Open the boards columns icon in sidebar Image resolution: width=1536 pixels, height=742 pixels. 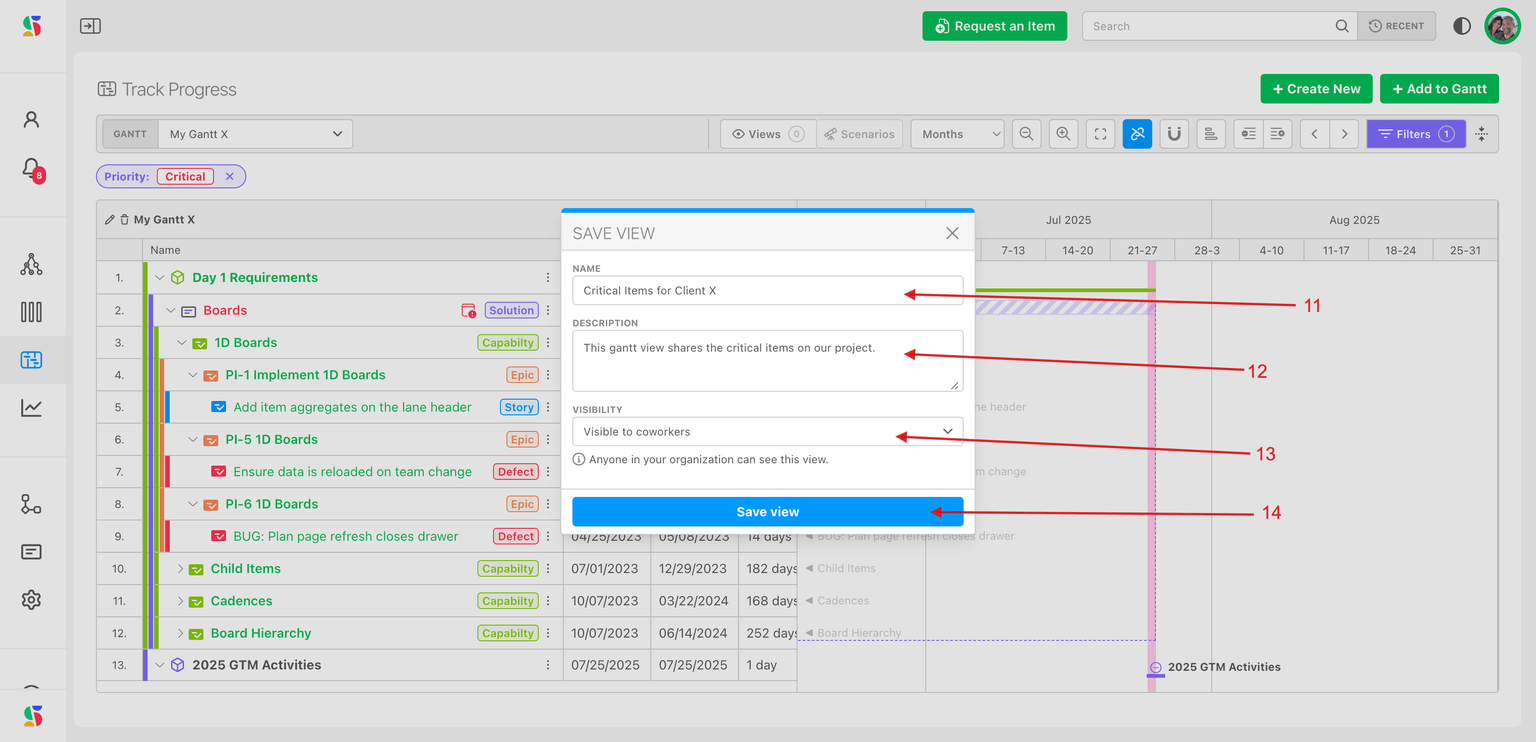[x=31, y=312]
